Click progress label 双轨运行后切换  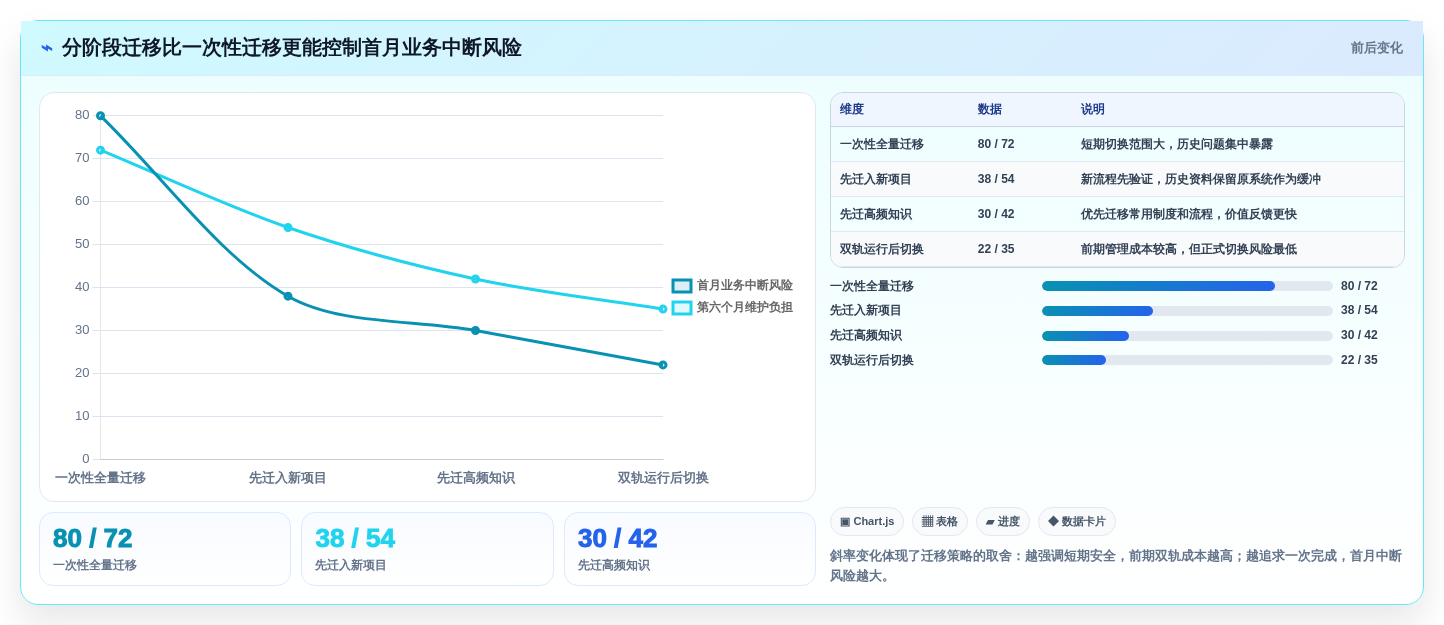click(x=872, y=360)
